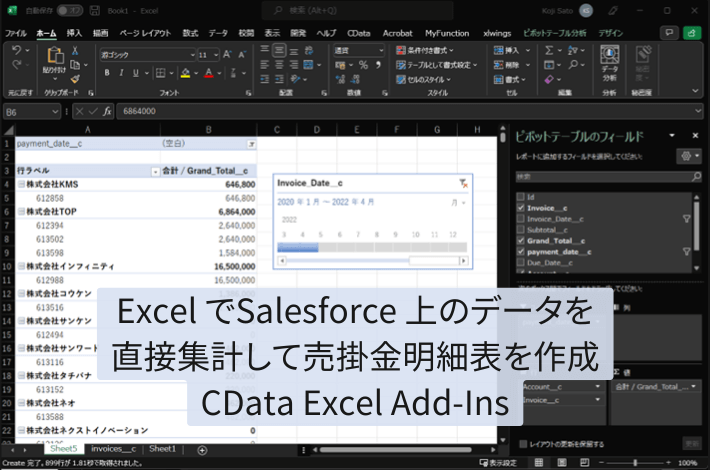This screenshot has width=710, height=470.
Task: Clear filter on Invoice_Date__c timeline
Action: point(463,183)
